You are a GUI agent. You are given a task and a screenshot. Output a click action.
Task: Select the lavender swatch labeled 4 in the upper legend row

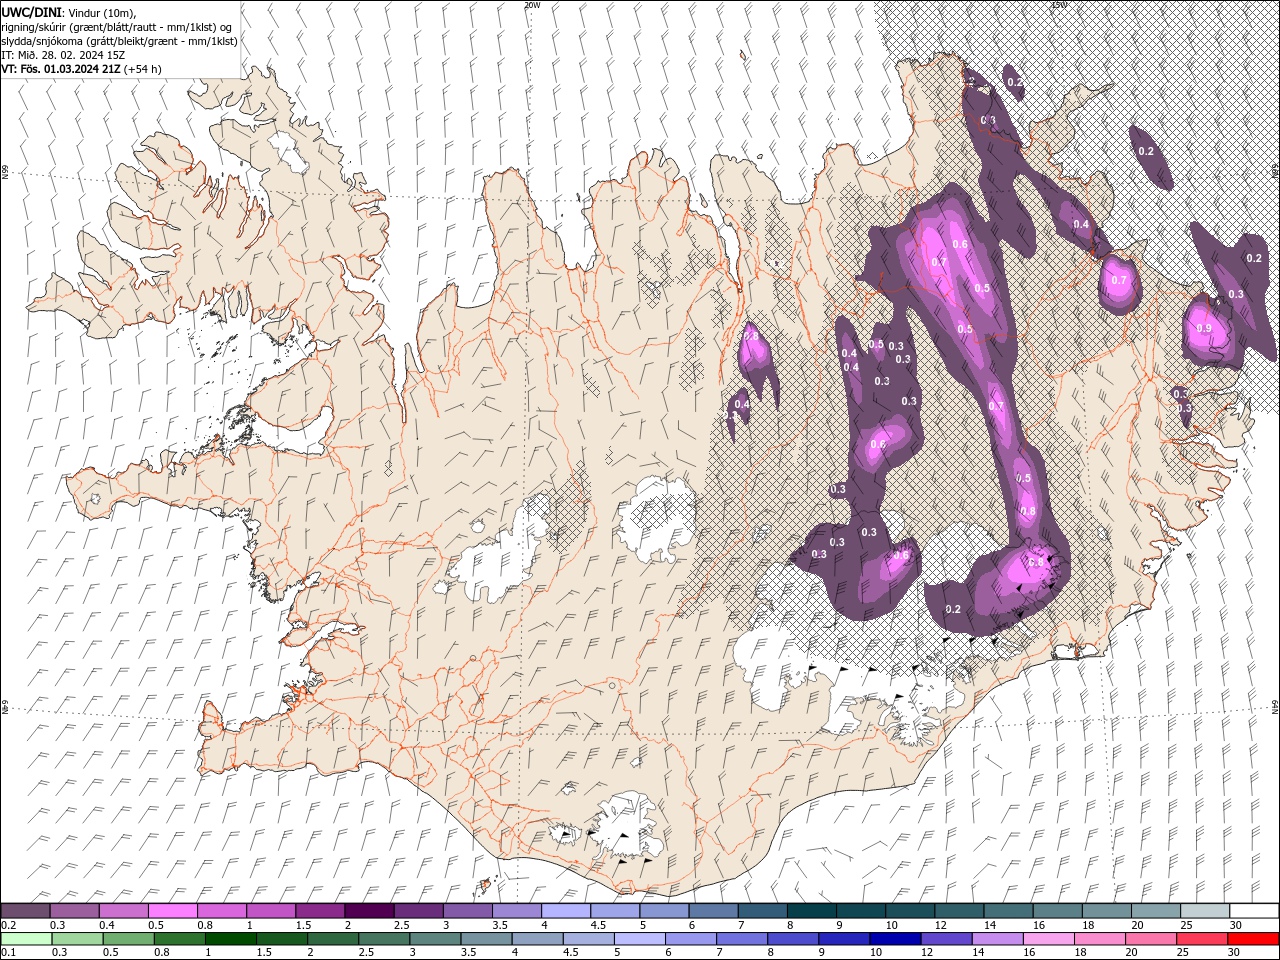(566, 911)
